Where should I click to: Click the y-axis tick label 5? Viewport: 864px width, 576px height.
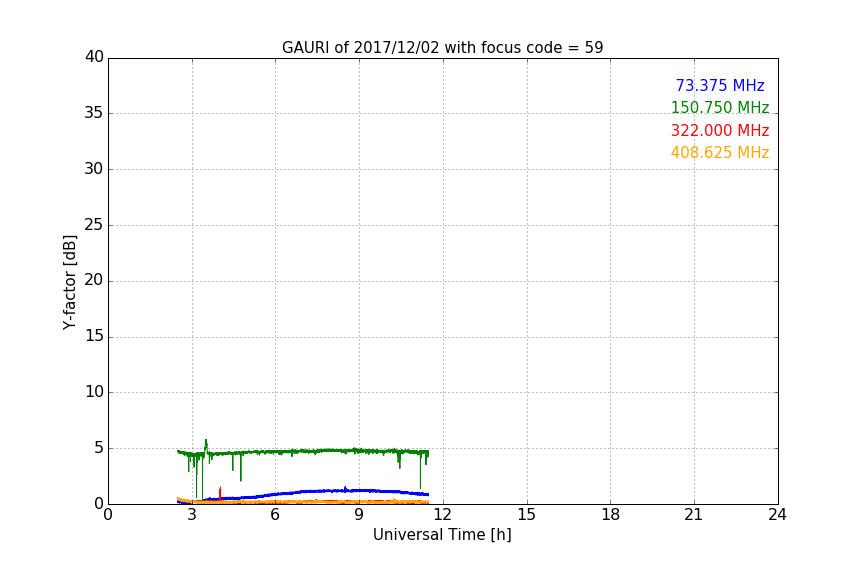pos(99,448)
